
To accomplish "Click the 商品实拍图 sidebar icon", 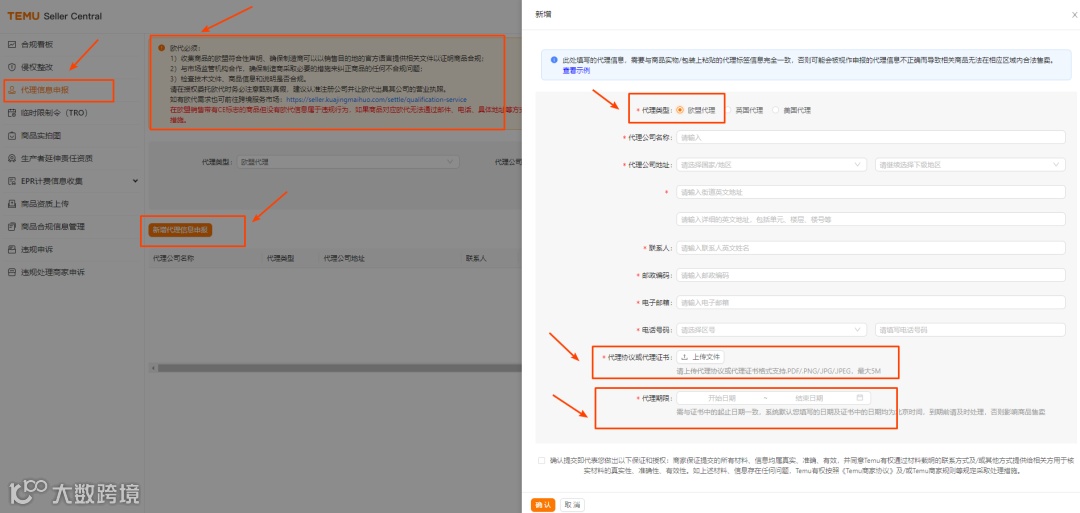I will (12, 136).
